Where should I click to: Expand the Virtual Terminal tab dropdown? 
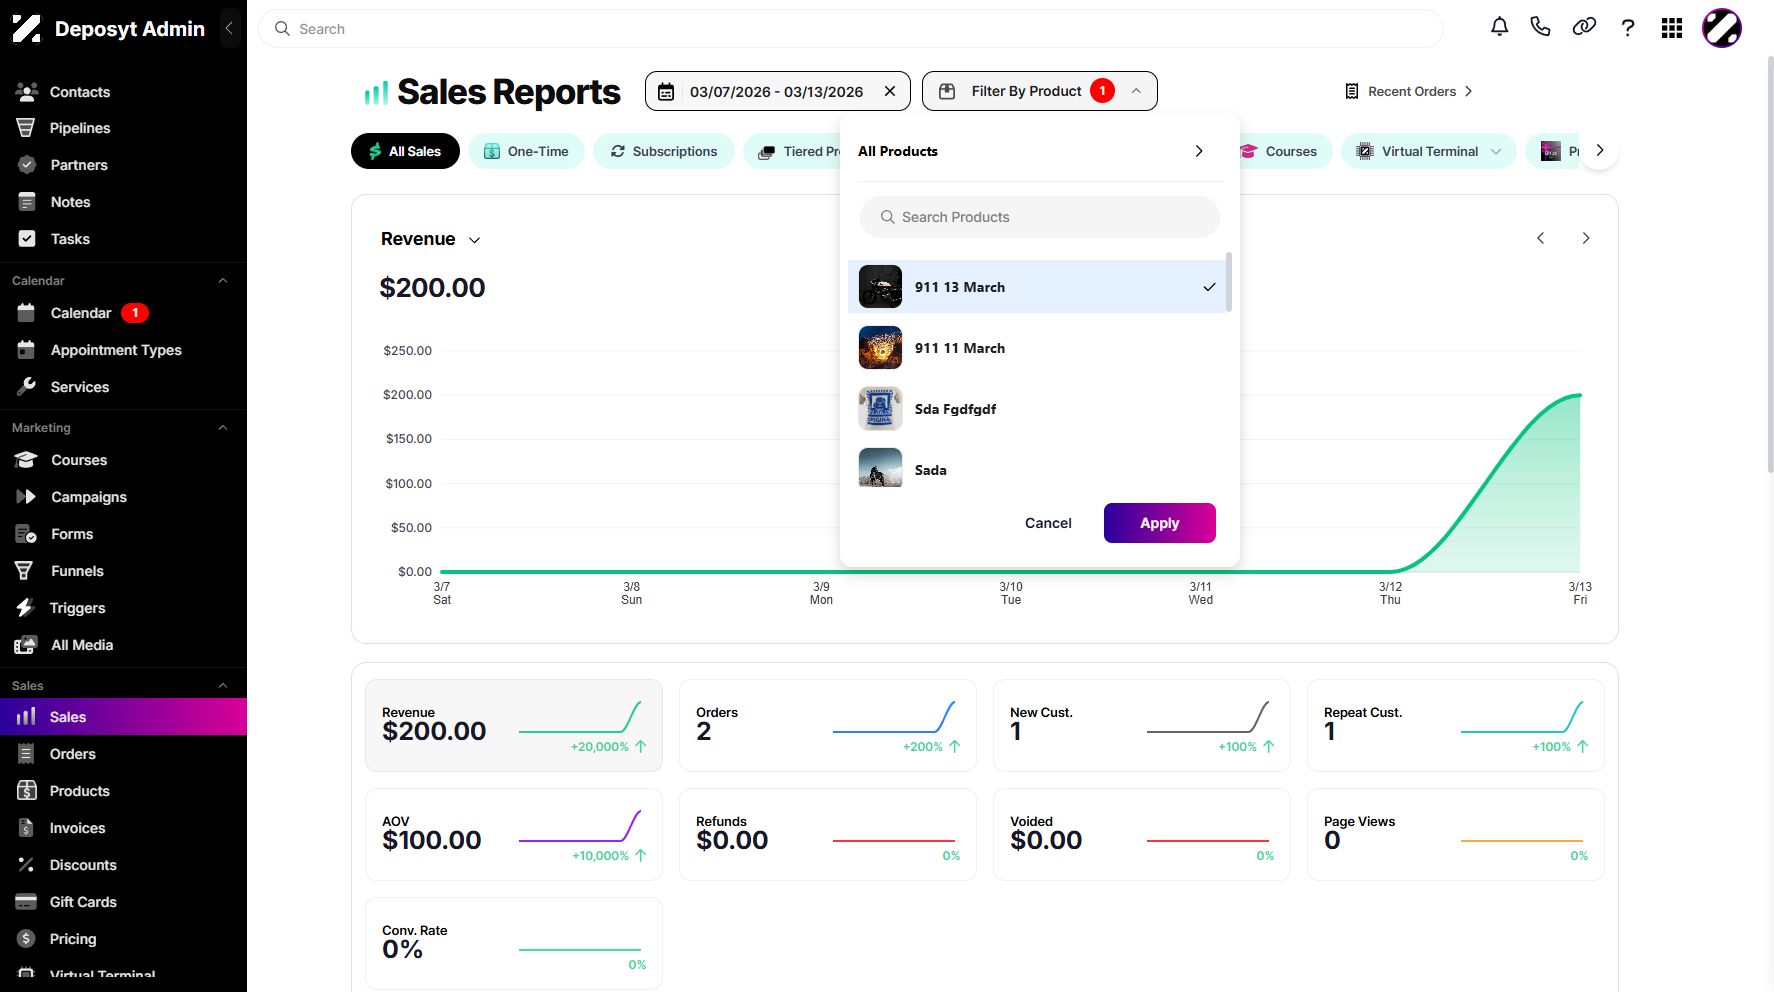click(1496, 151)
